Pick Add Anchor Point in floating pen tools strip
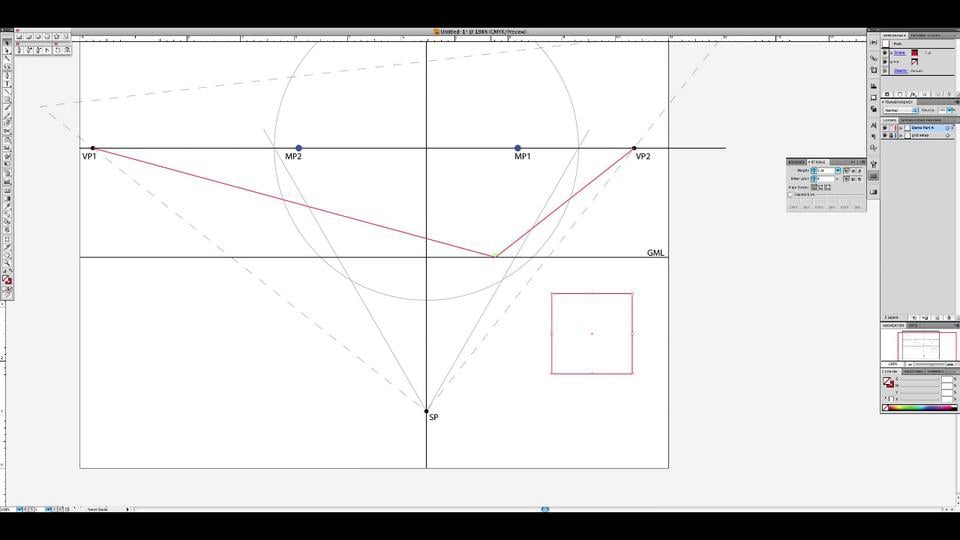 click(x=28, y=50)
